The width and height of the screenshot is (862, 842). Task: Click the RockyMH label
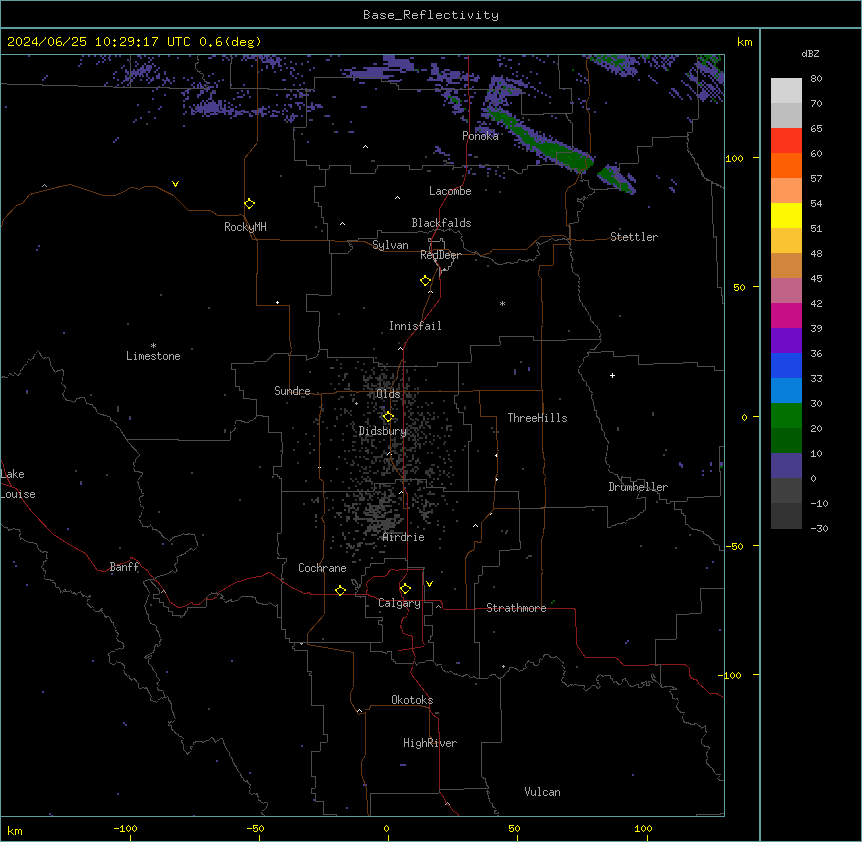pos(245,227)
